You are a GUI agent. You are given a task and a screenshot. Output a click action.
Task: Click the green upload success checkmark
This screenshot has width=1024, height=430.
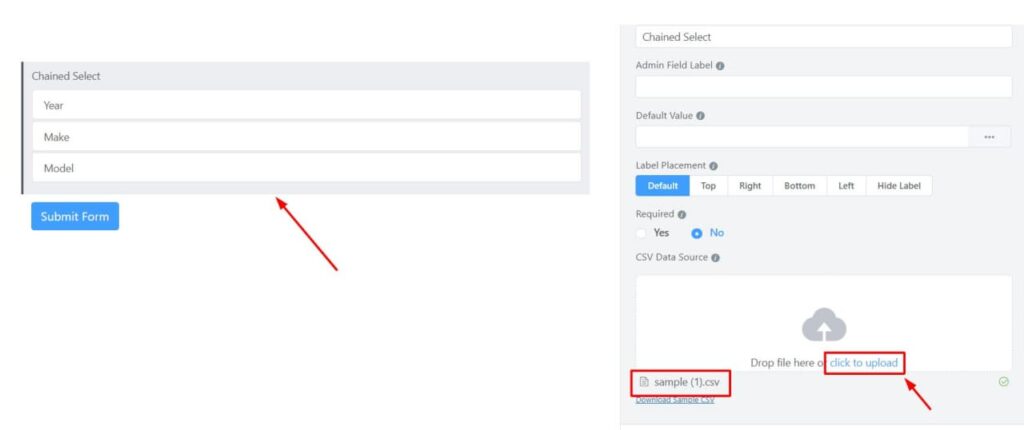(1004, 382)
